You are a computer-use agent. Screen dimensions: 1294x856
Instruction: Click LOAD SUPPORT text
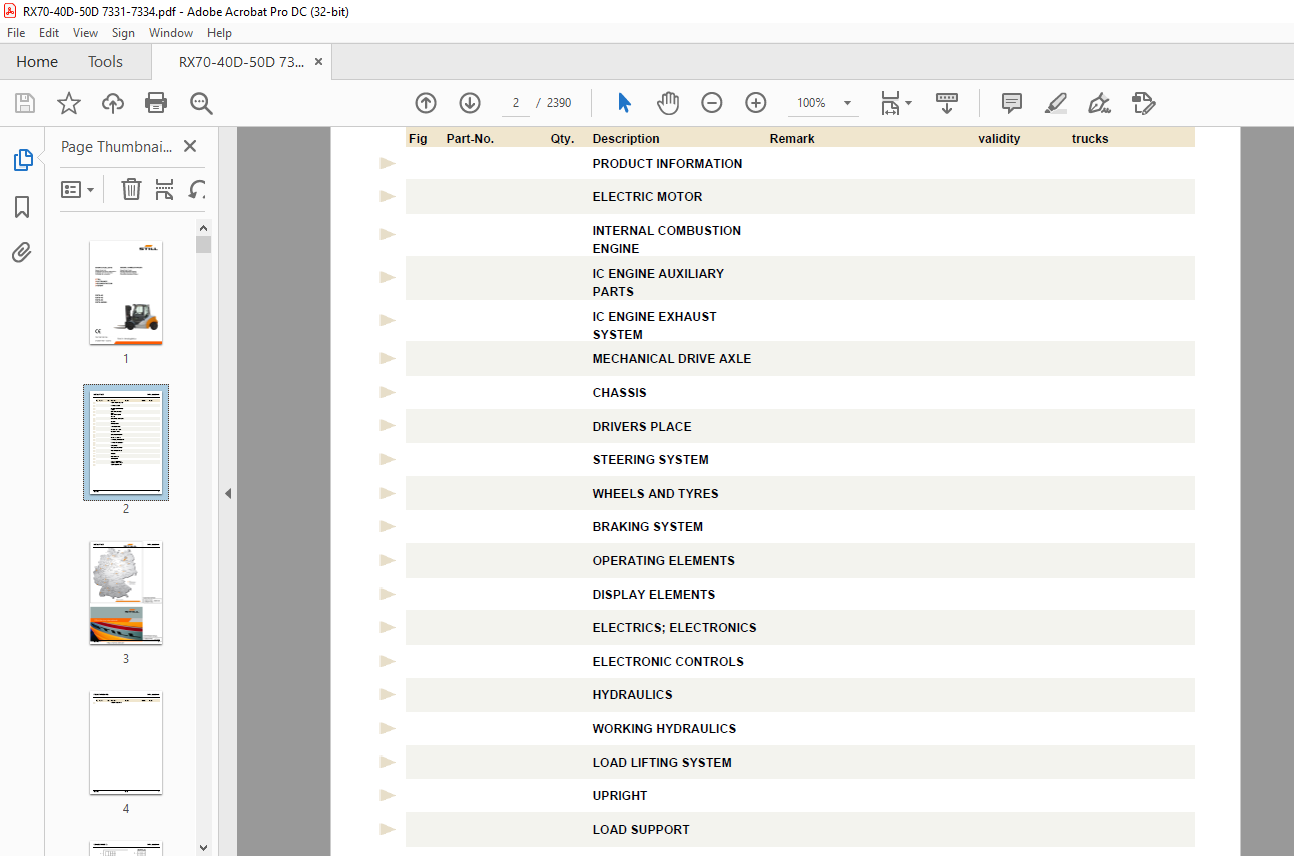point(641,829)
